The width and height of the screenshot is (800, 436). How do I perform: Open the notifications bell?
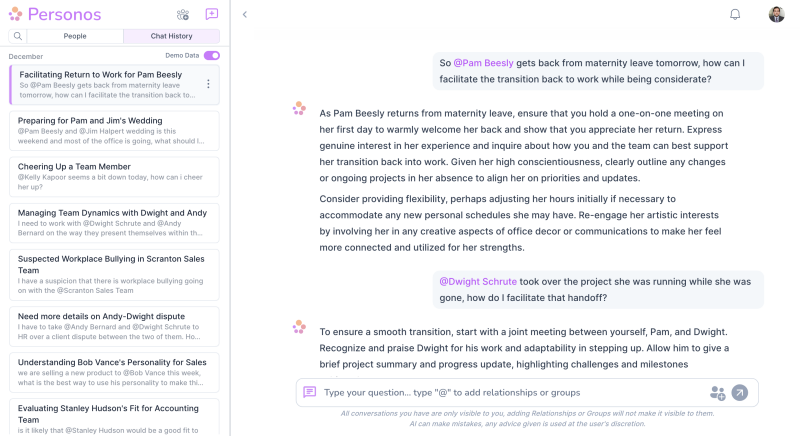(x=735, y=14)
